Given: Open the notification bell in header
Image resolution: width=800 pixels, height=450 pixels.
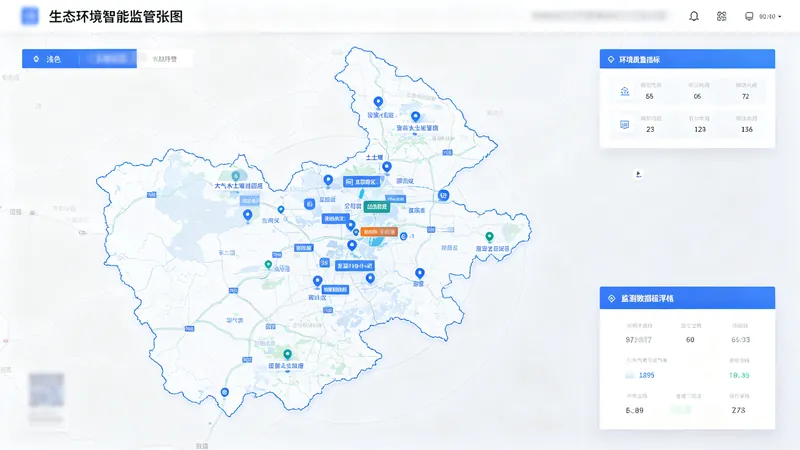Looking at the screenshot, I should (x=694, y=16).
